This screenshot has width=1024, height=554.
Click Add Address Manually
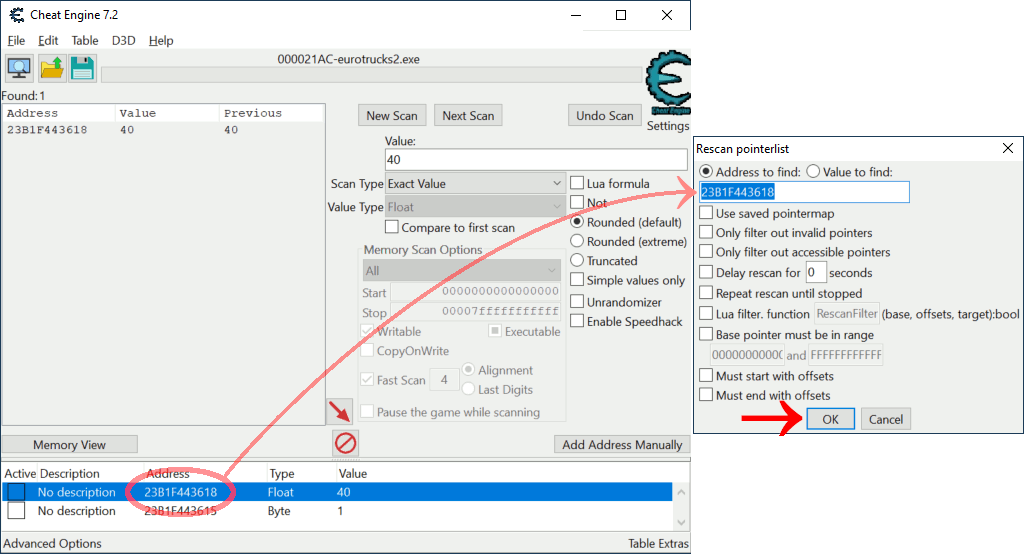tap(622, 445)
